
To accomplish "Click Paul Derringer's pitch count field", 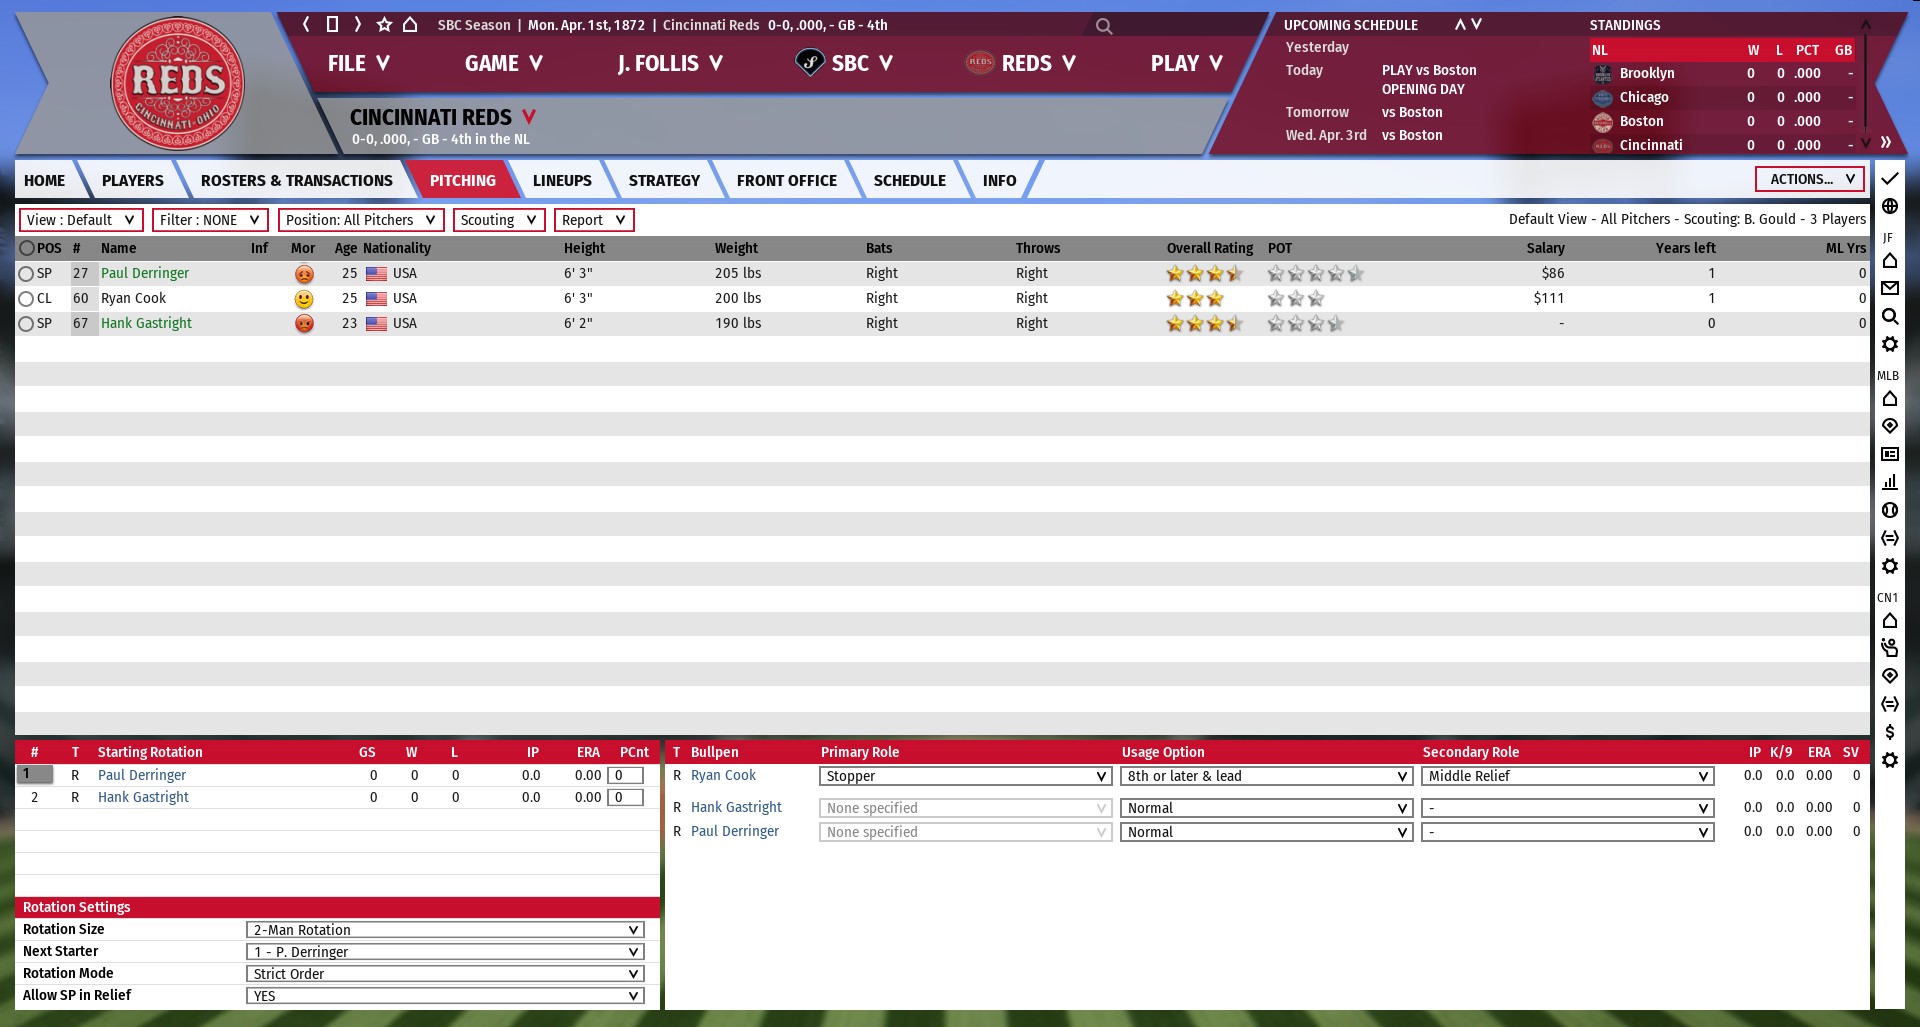I will point(625,775).
